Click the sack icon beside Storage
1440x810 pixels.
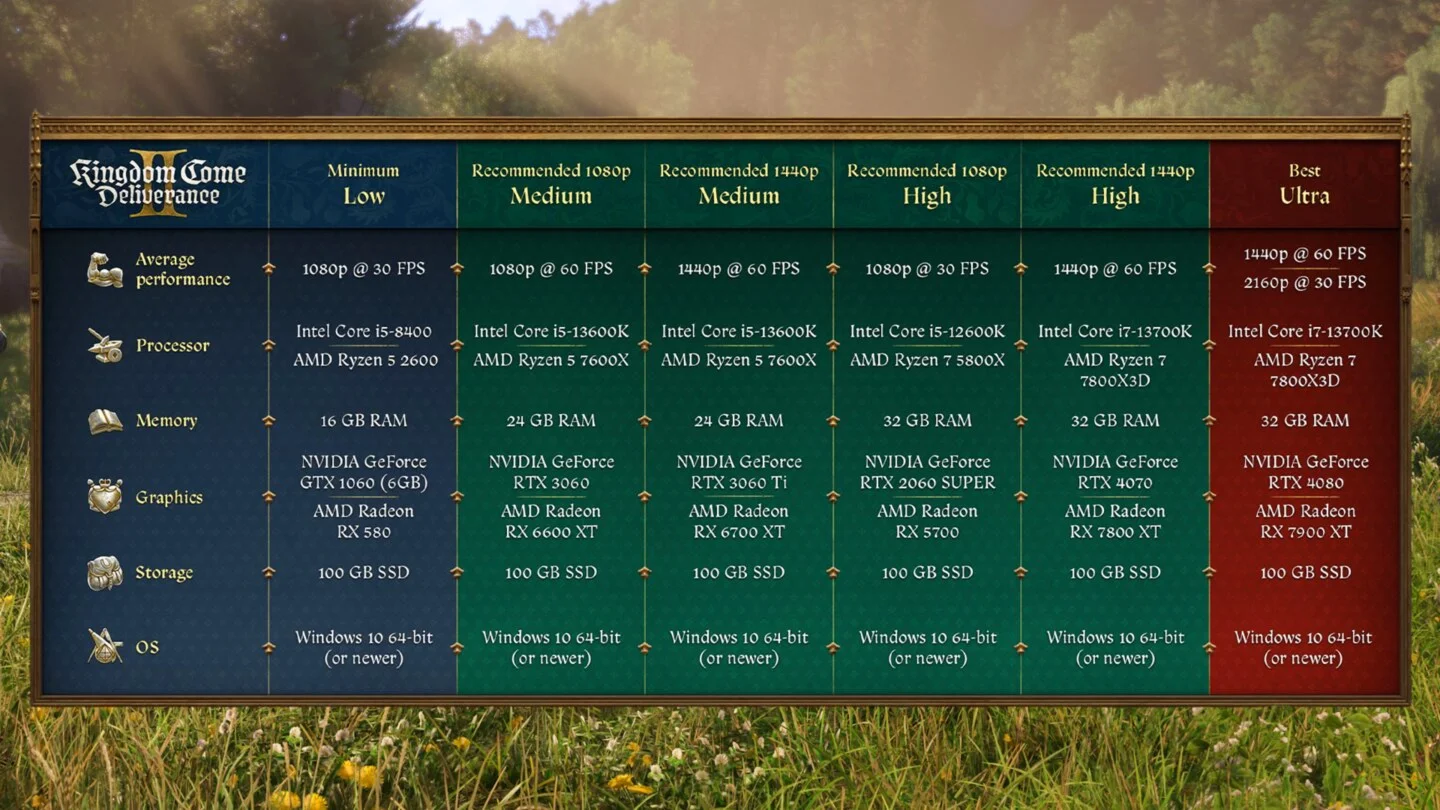[105, 573]
